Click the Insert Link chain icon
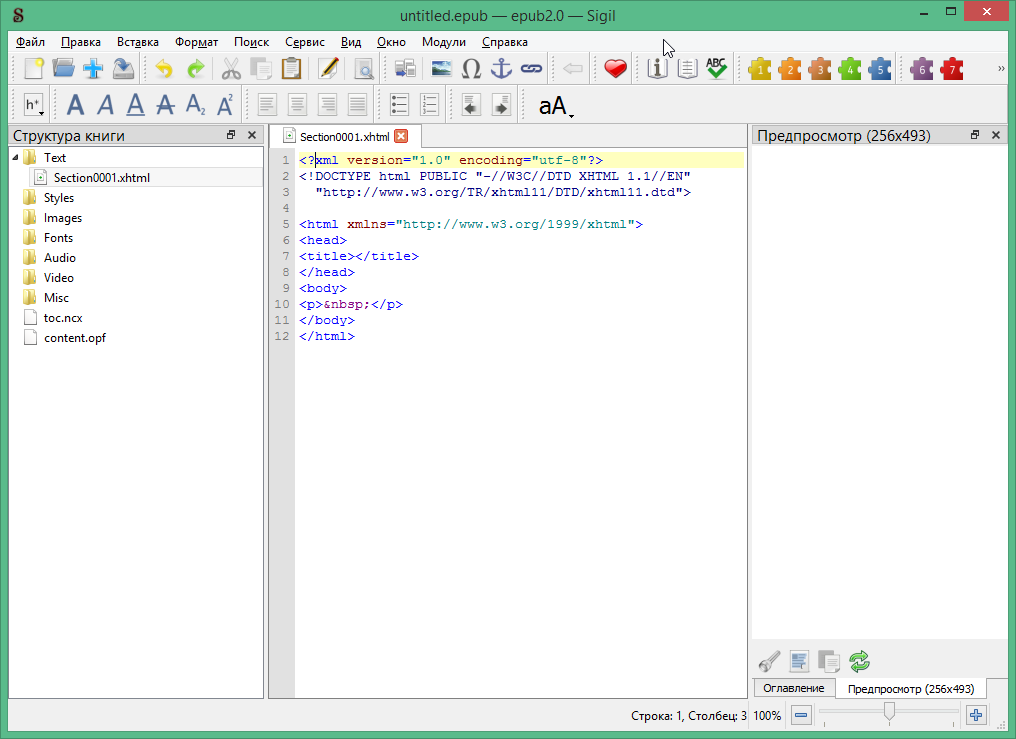 coord(530,69)
